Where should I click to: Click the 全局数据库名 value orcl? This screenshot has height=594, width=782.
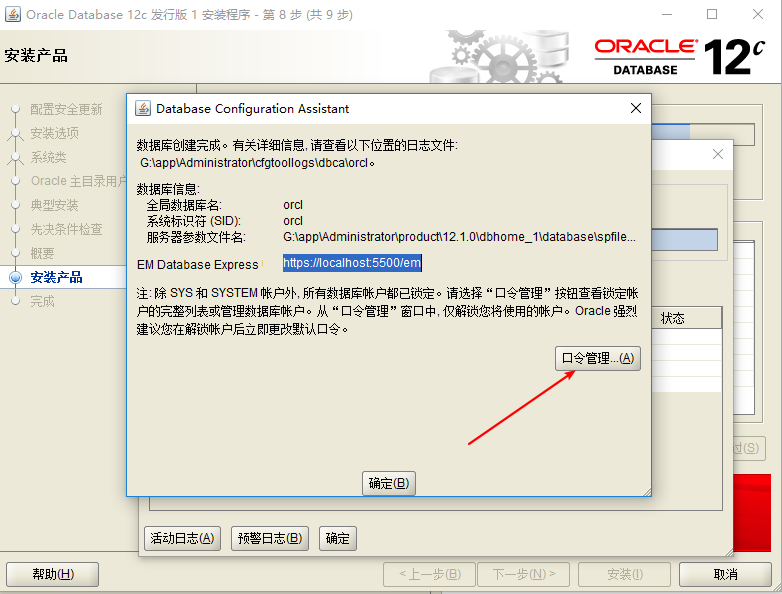click(293, 205)
